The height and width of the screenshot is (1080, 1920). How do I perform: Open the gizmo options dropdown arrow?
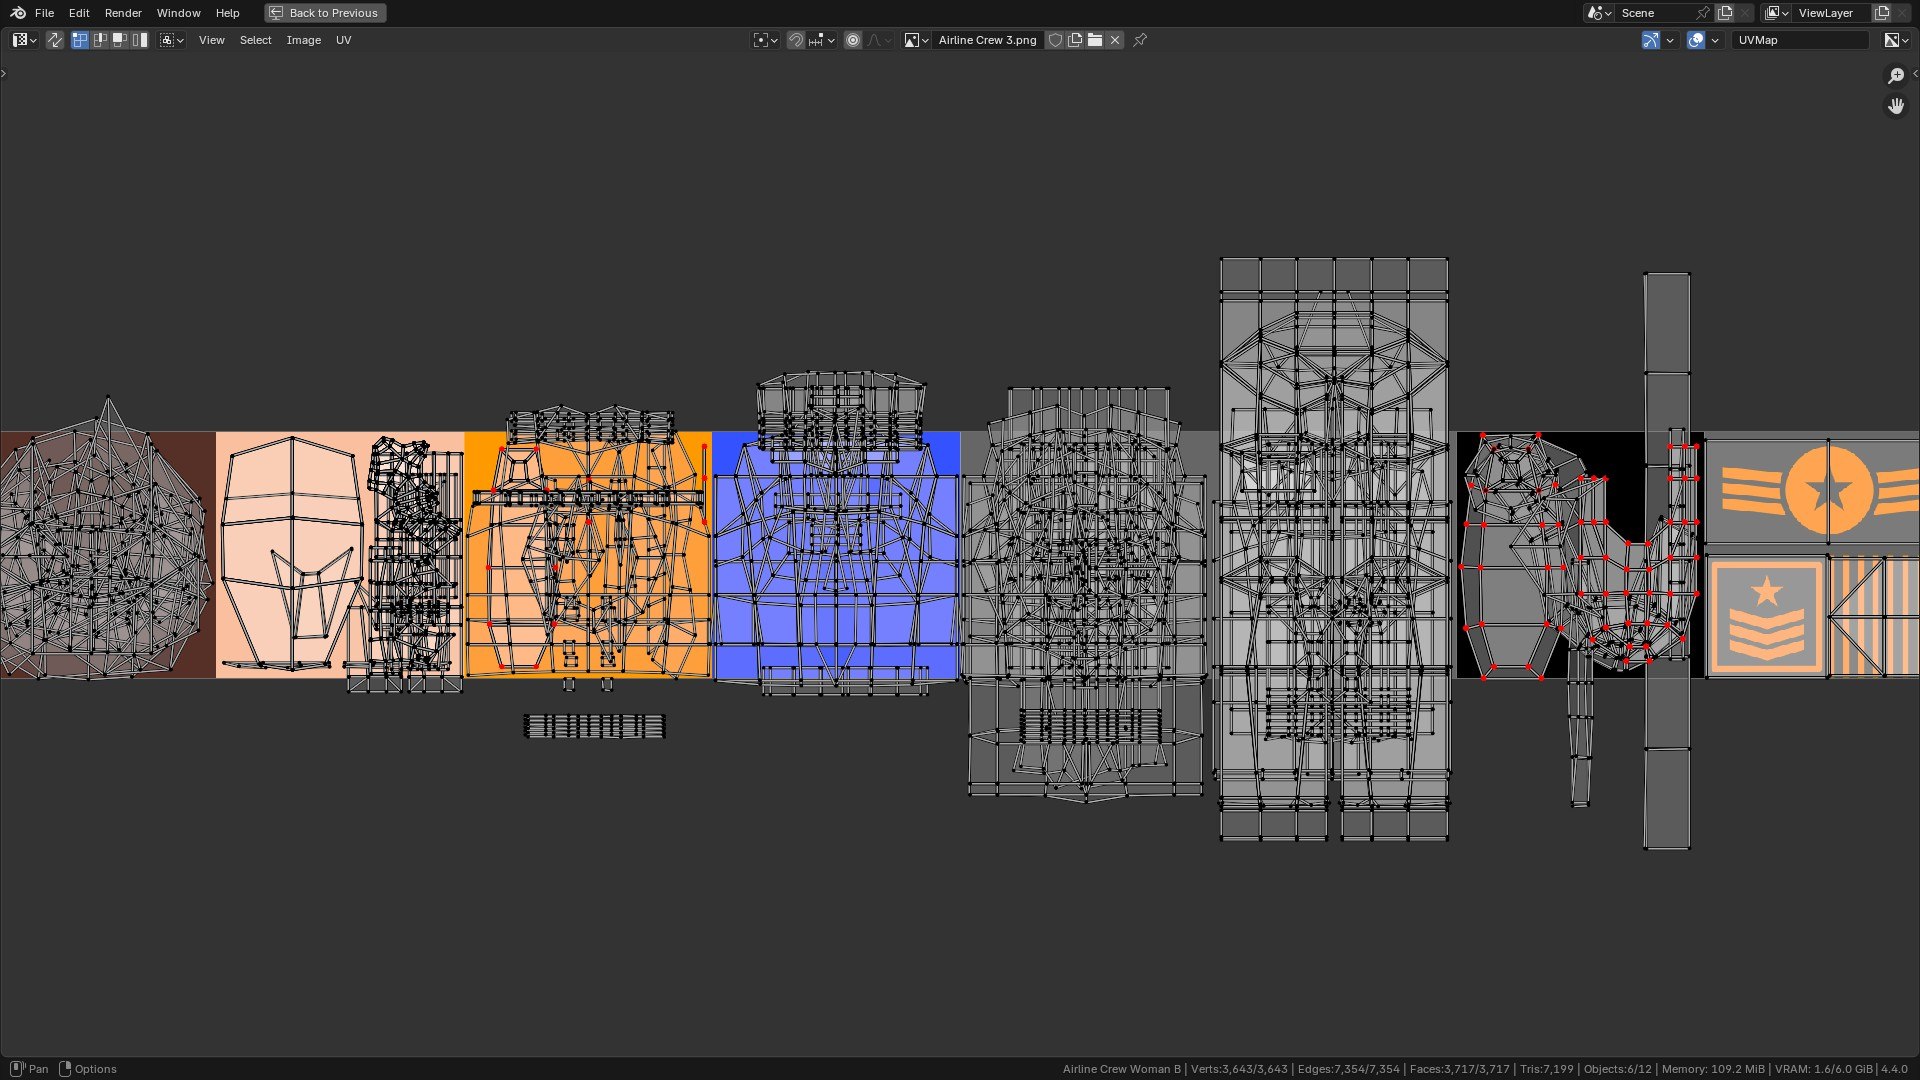pos(1670,40)
